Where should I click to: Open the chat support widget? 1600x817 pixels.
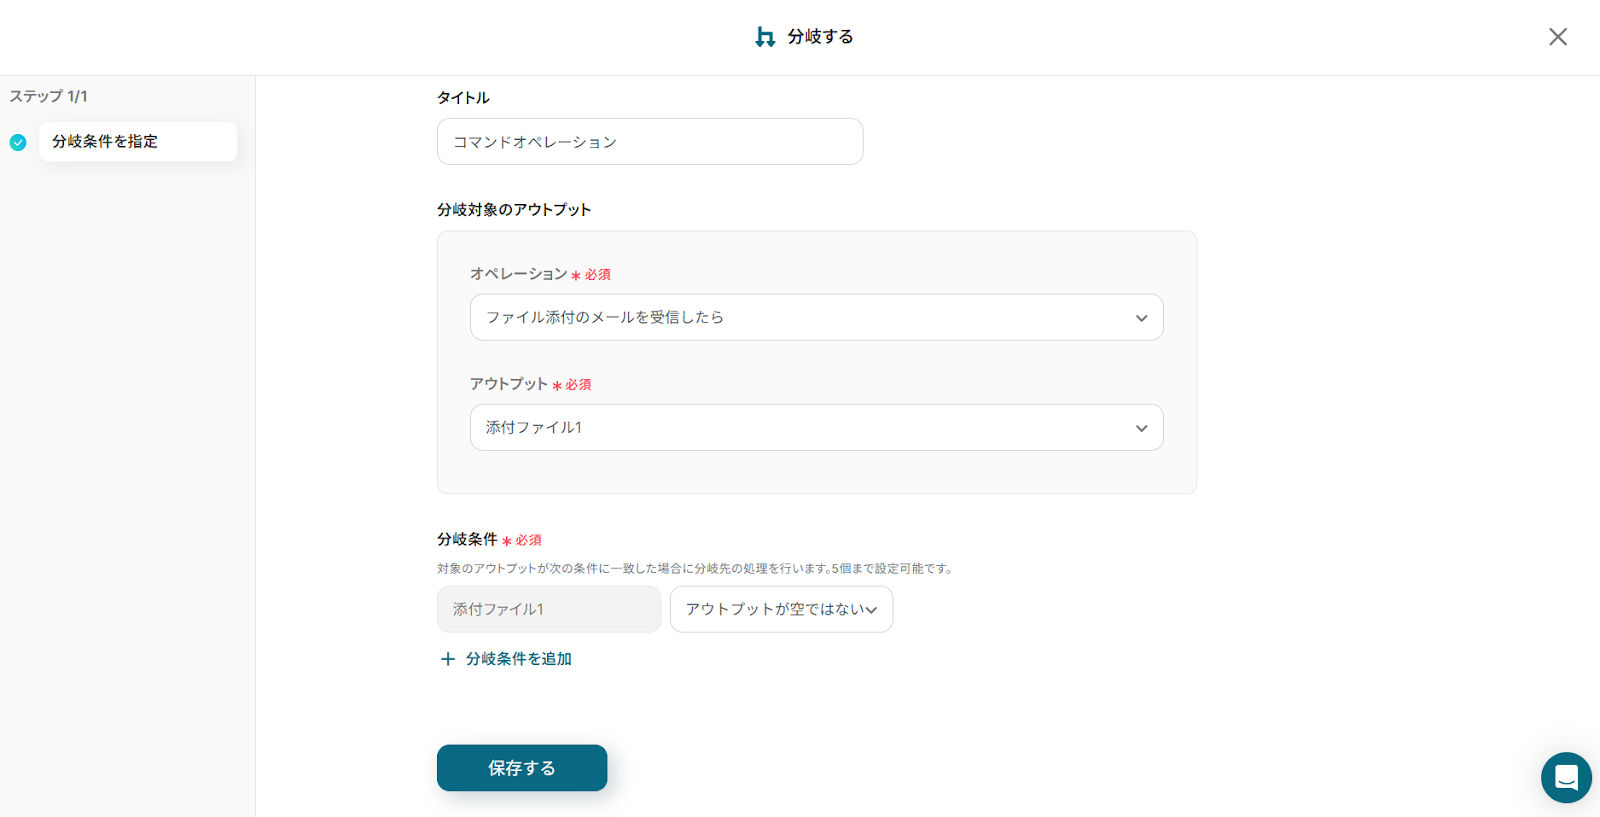(x=1565, y=777)
